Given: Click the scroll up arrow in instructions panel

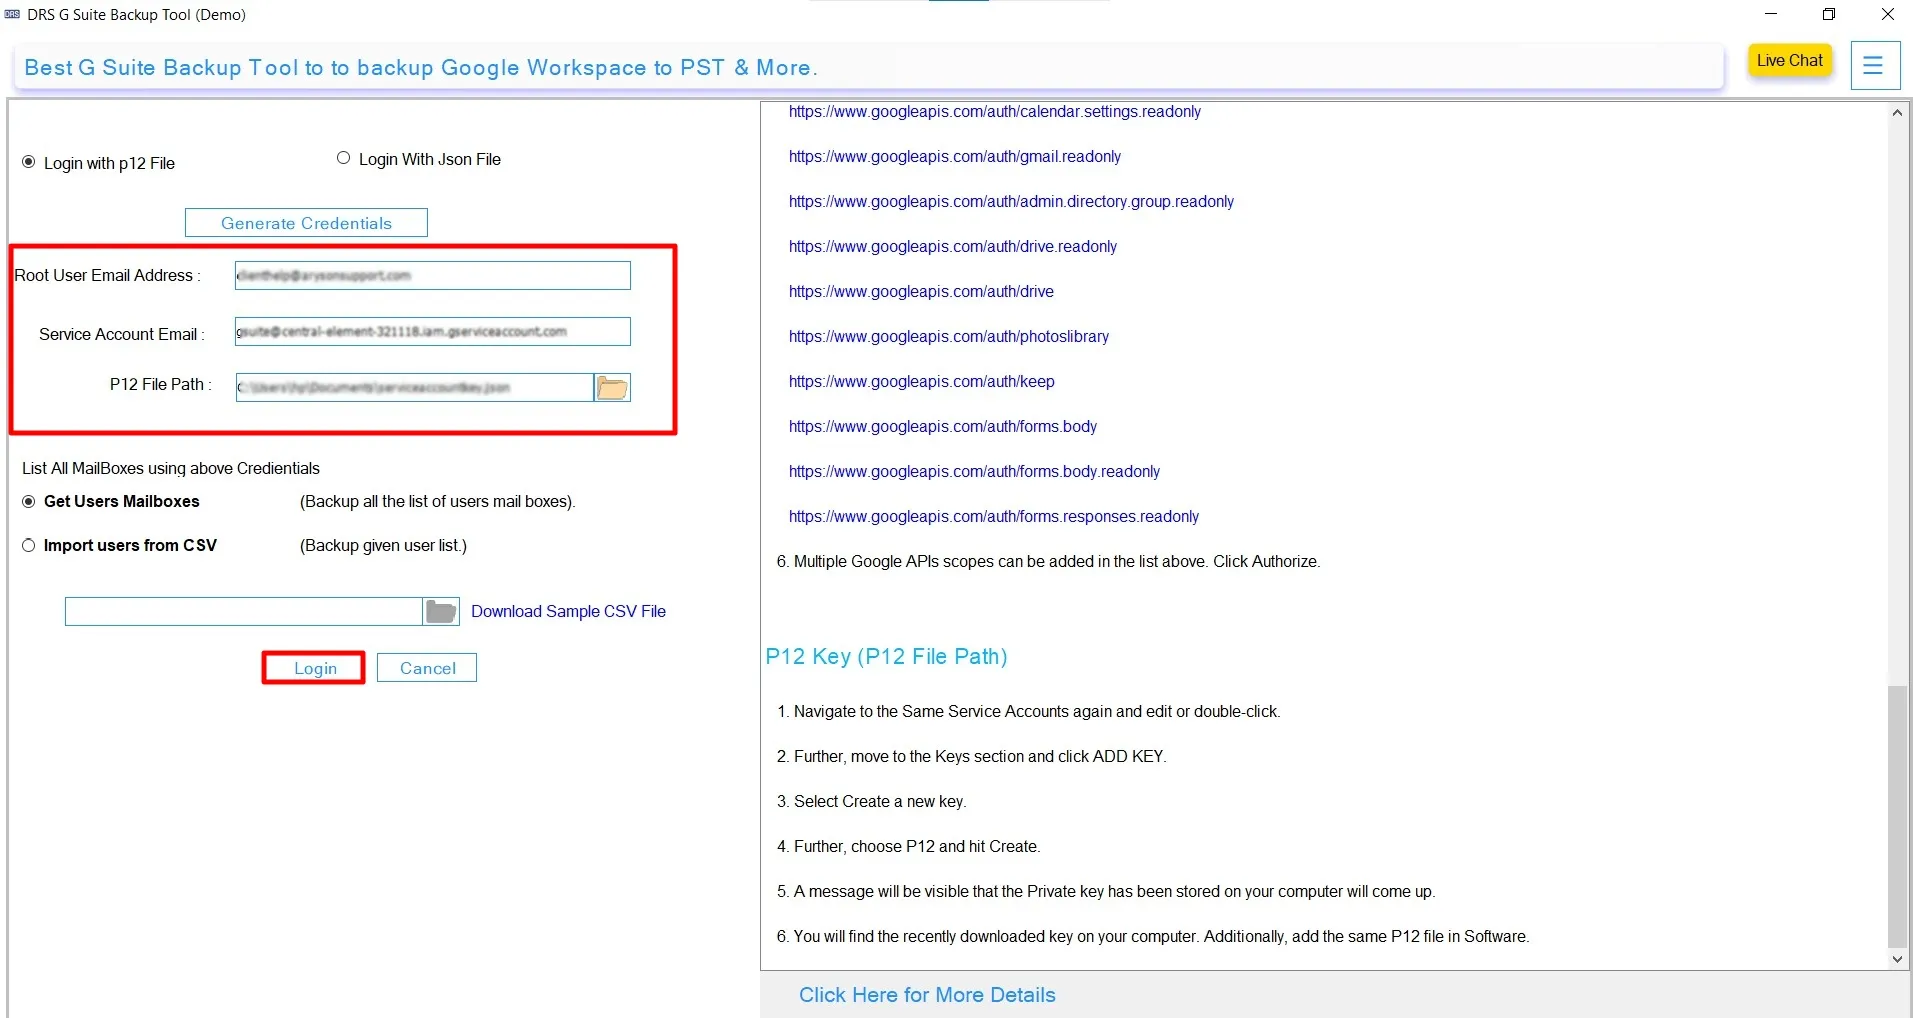Looking at the screenshot, I should click(1898, 113).
